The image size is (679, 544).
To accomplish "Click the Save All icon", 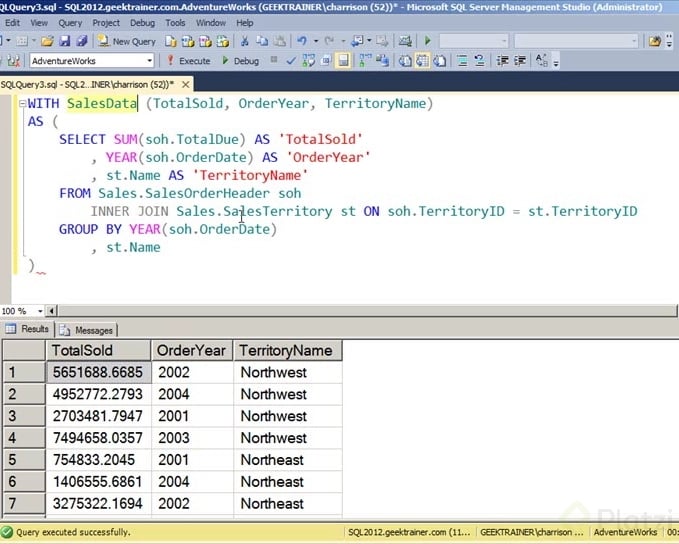I will (x=81, y=41).
